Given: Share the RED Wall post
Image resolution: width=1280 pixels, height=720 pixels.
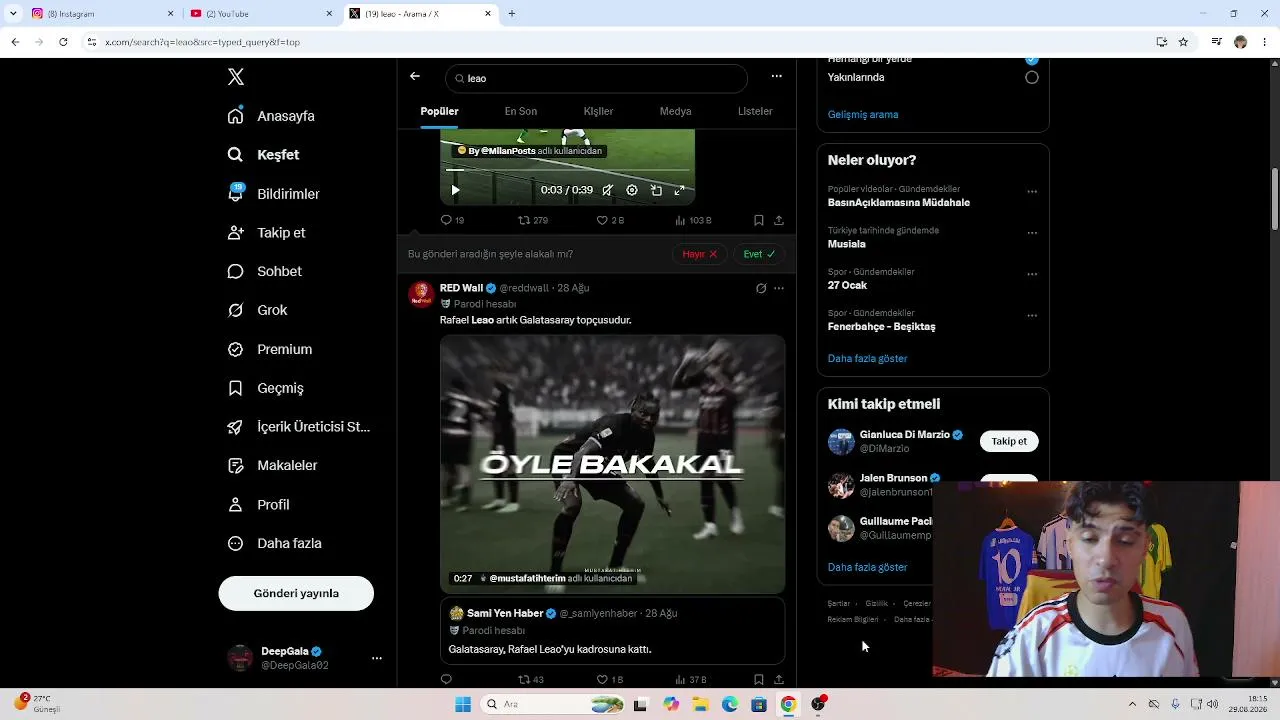Looking at the screenshot, I should (x=779, y=680).
